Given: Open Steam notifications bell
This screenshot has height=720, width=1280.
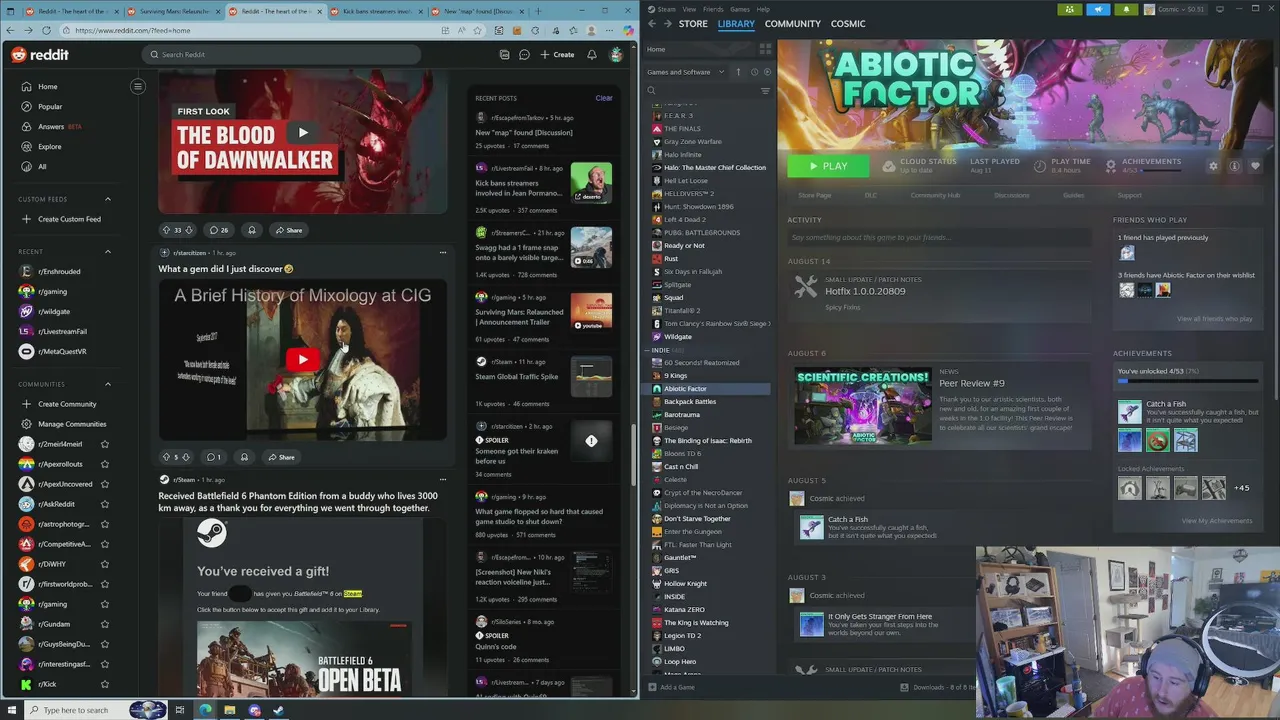Looking at the screenshot, I should pos(1126,9).
